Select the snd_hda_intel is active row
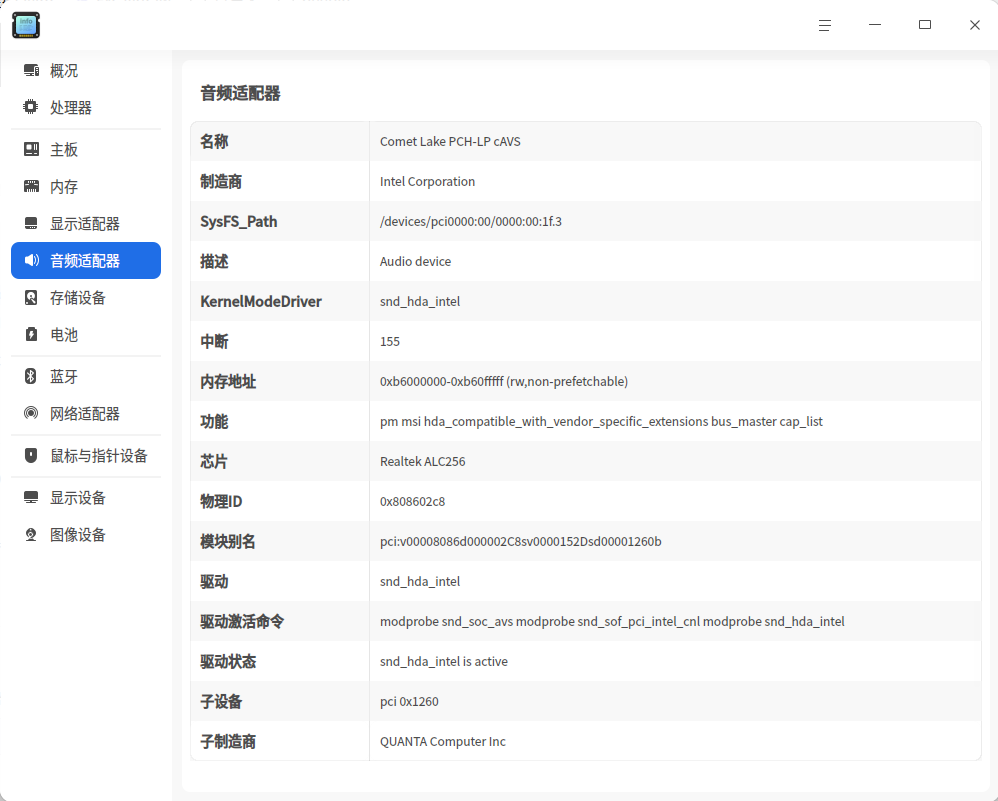Screen dimensions: 998x801 (x=586, y=661)
